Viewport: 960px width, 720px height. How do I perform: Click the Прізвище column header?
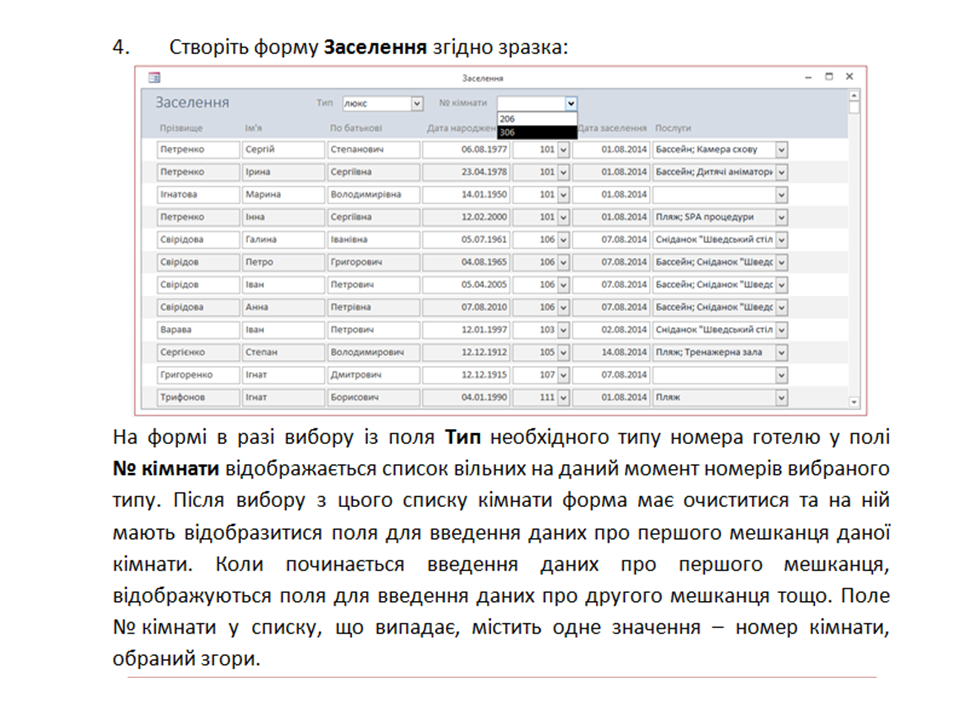[x=181, y=128]
